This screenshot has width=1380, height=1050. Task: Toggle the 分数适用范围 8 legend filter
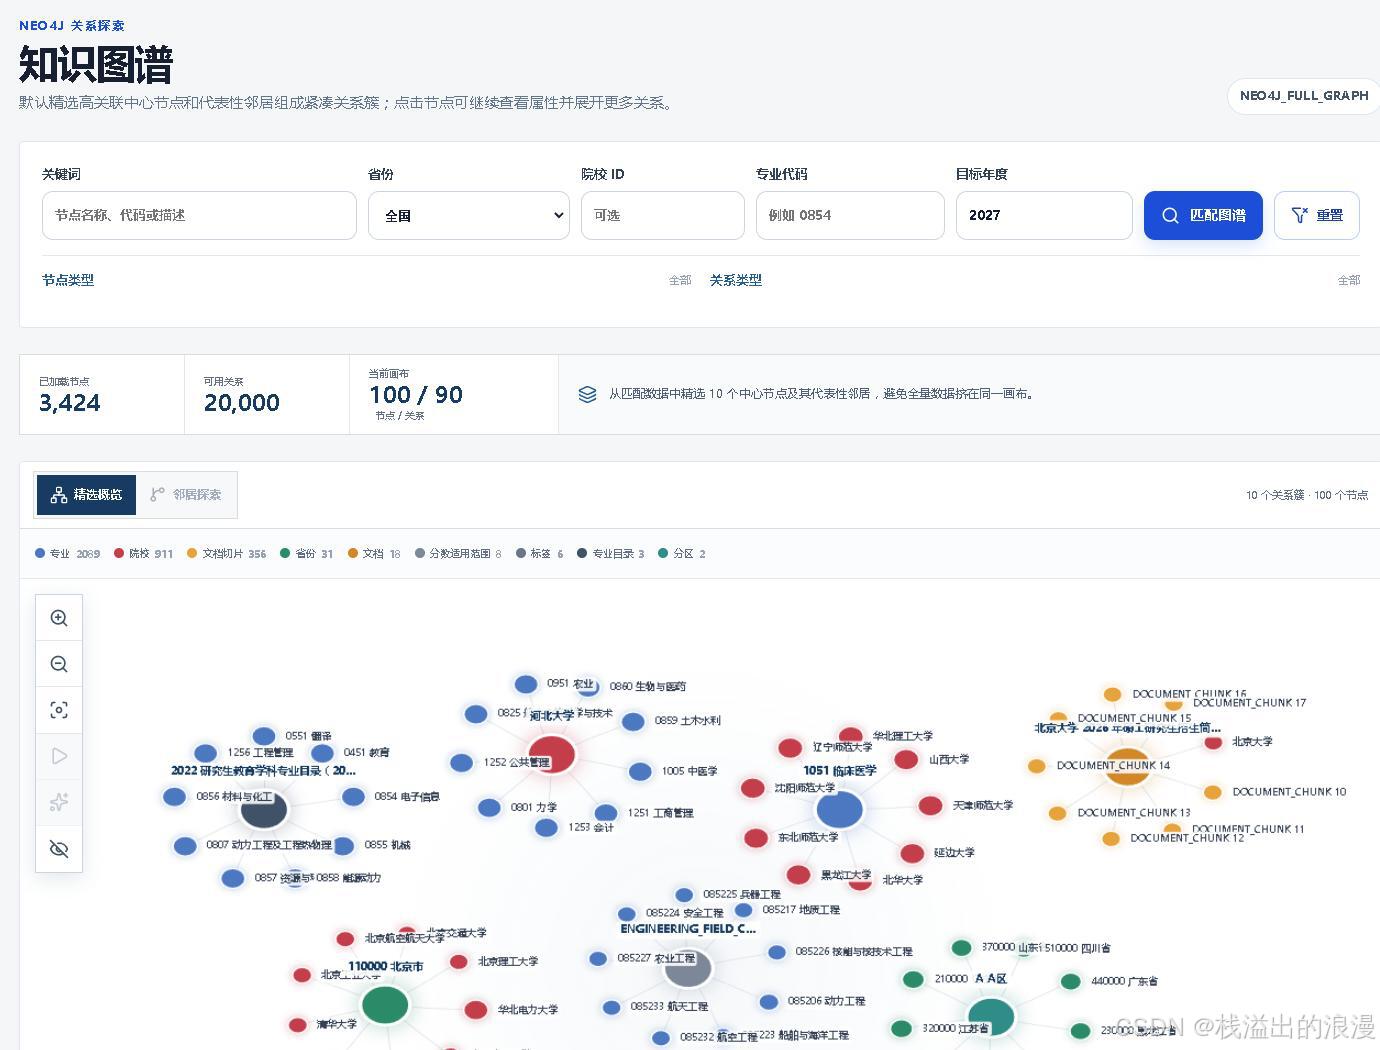click(x=458, y=553)
